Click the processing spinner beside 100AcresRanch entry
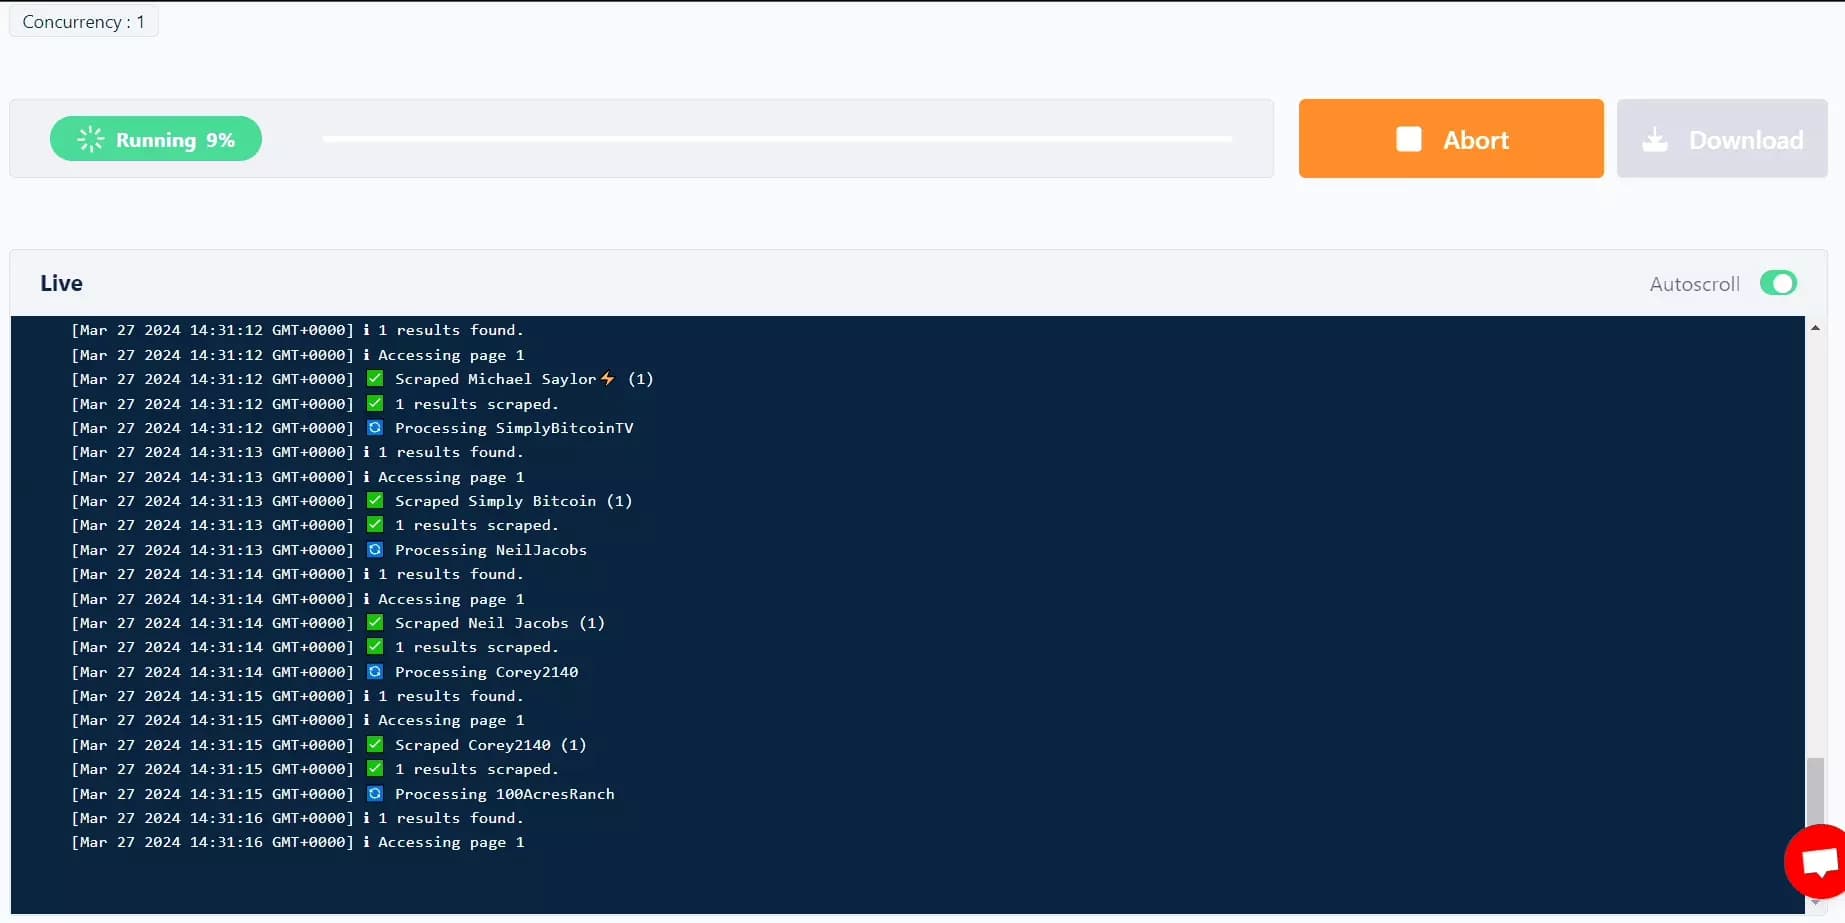Image resolution: width=1845 pixels, height=923 pixels. point(374,793)
